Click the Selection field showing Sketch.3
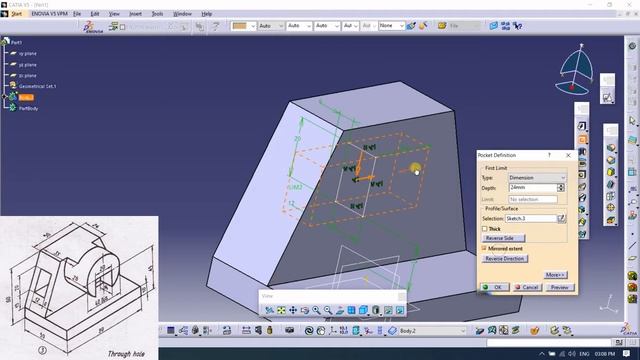The height and width of the screenshot is (360, 640). (531, 218)
